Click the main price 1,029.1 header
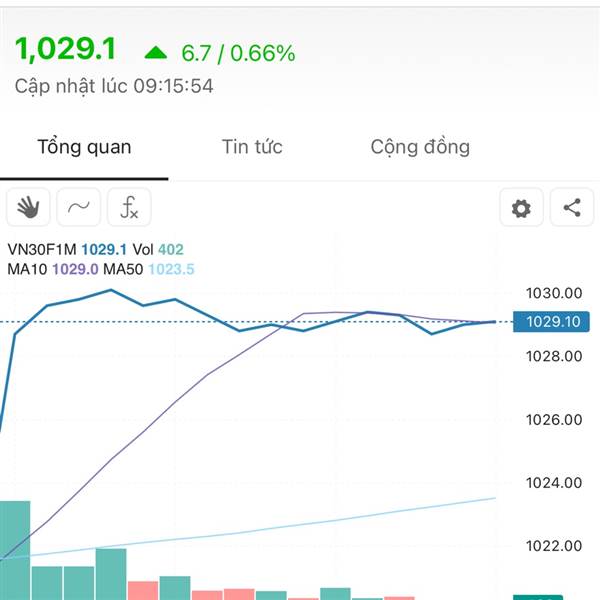The width and height of the screenshot is (600, 600). tap(65, 49)
